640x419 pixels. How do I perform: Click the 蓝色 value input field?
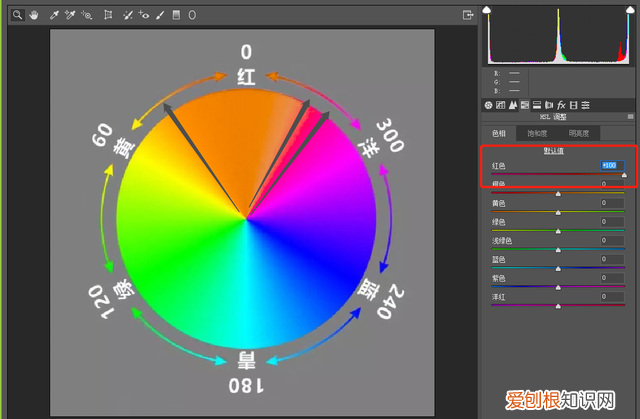click(611, 258)
